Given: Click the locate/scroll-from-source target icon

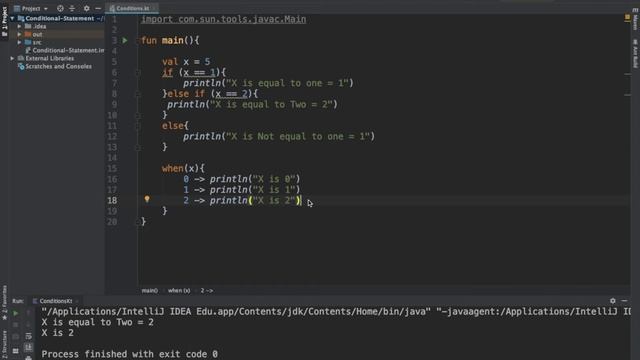Looking at the screenshot, I should pyautogui.click(x=60, y=8).
